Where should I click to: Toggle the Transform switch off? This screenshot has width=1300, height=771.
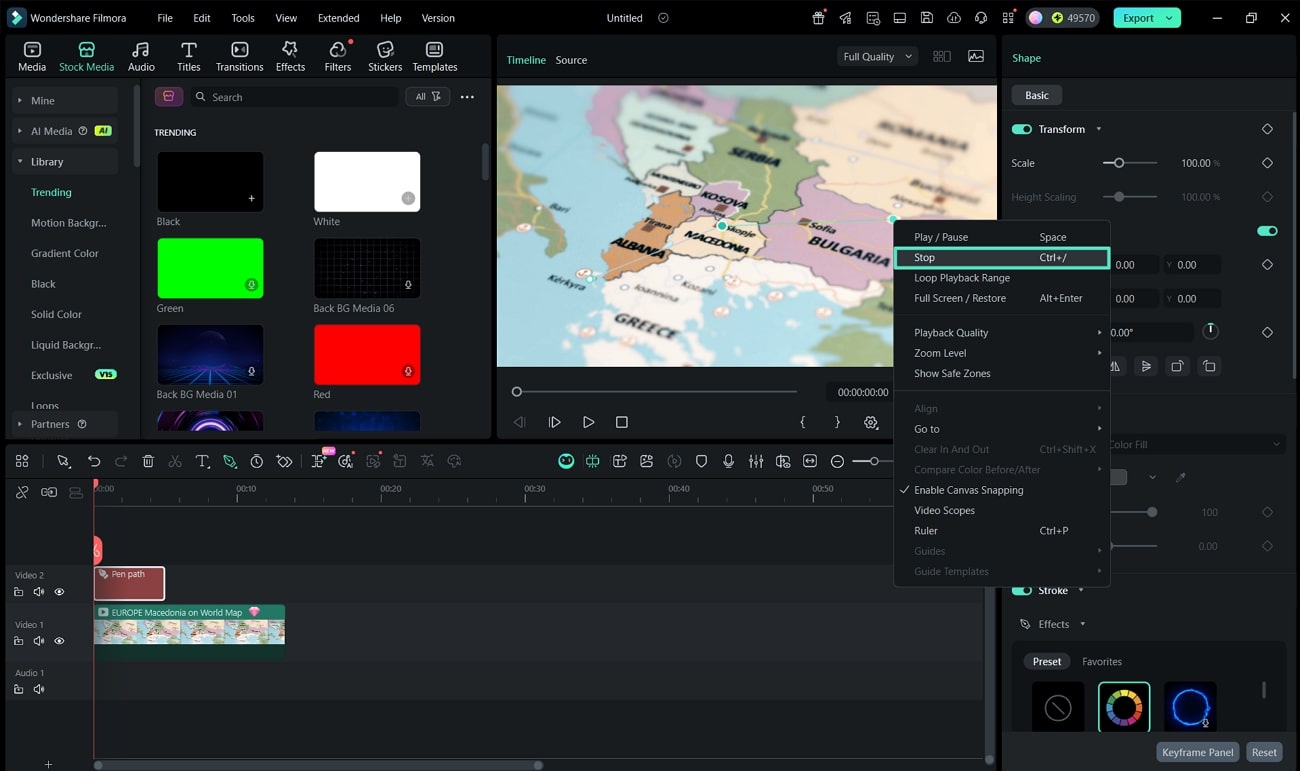(1021, 129)
